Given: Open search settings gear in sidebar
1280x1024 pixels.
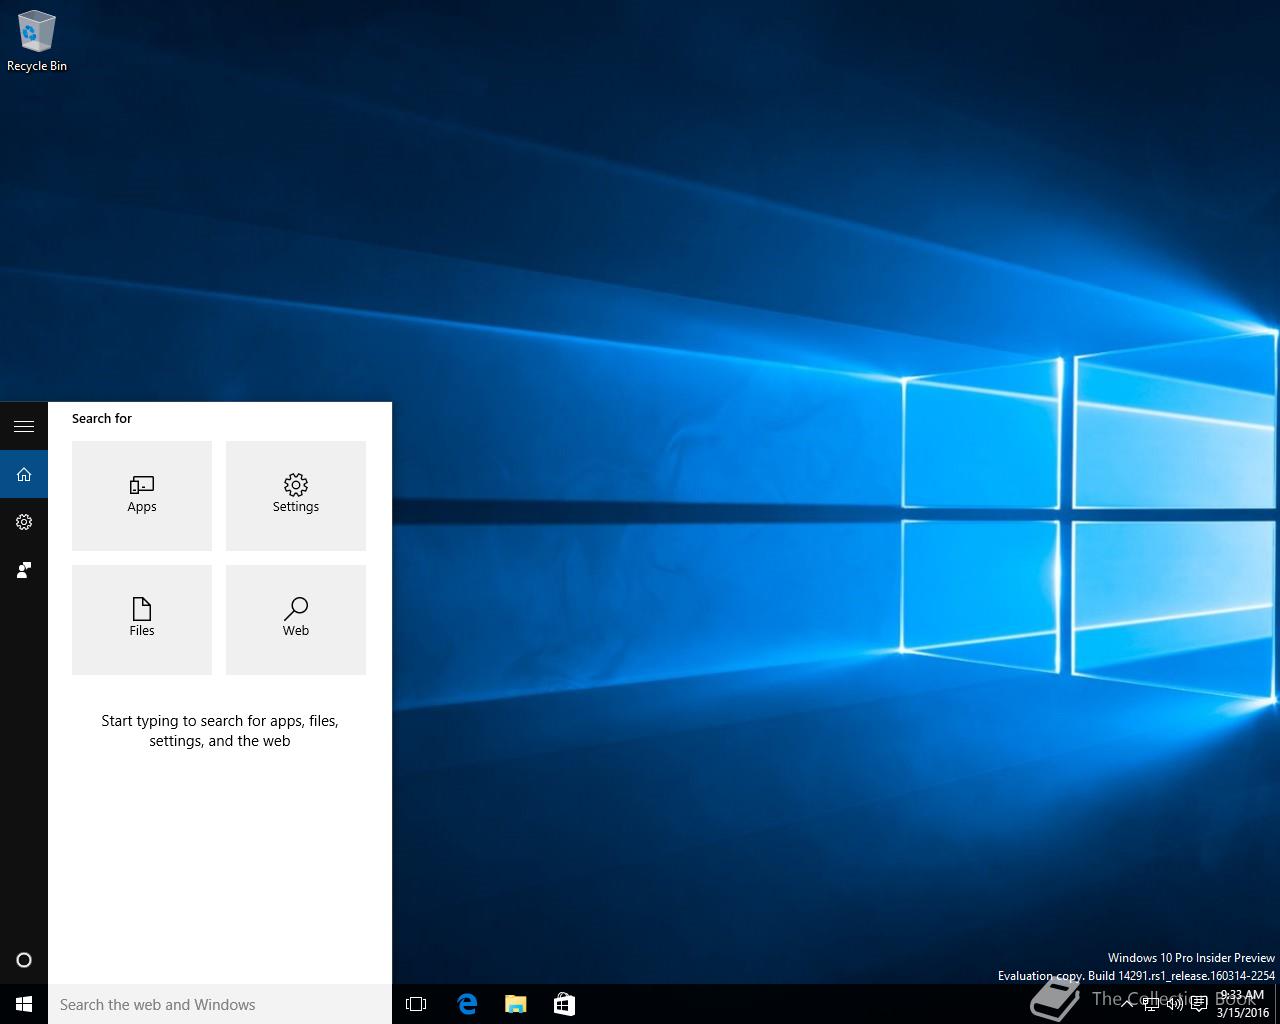Looking at the screenshot, I should [24, 522].
